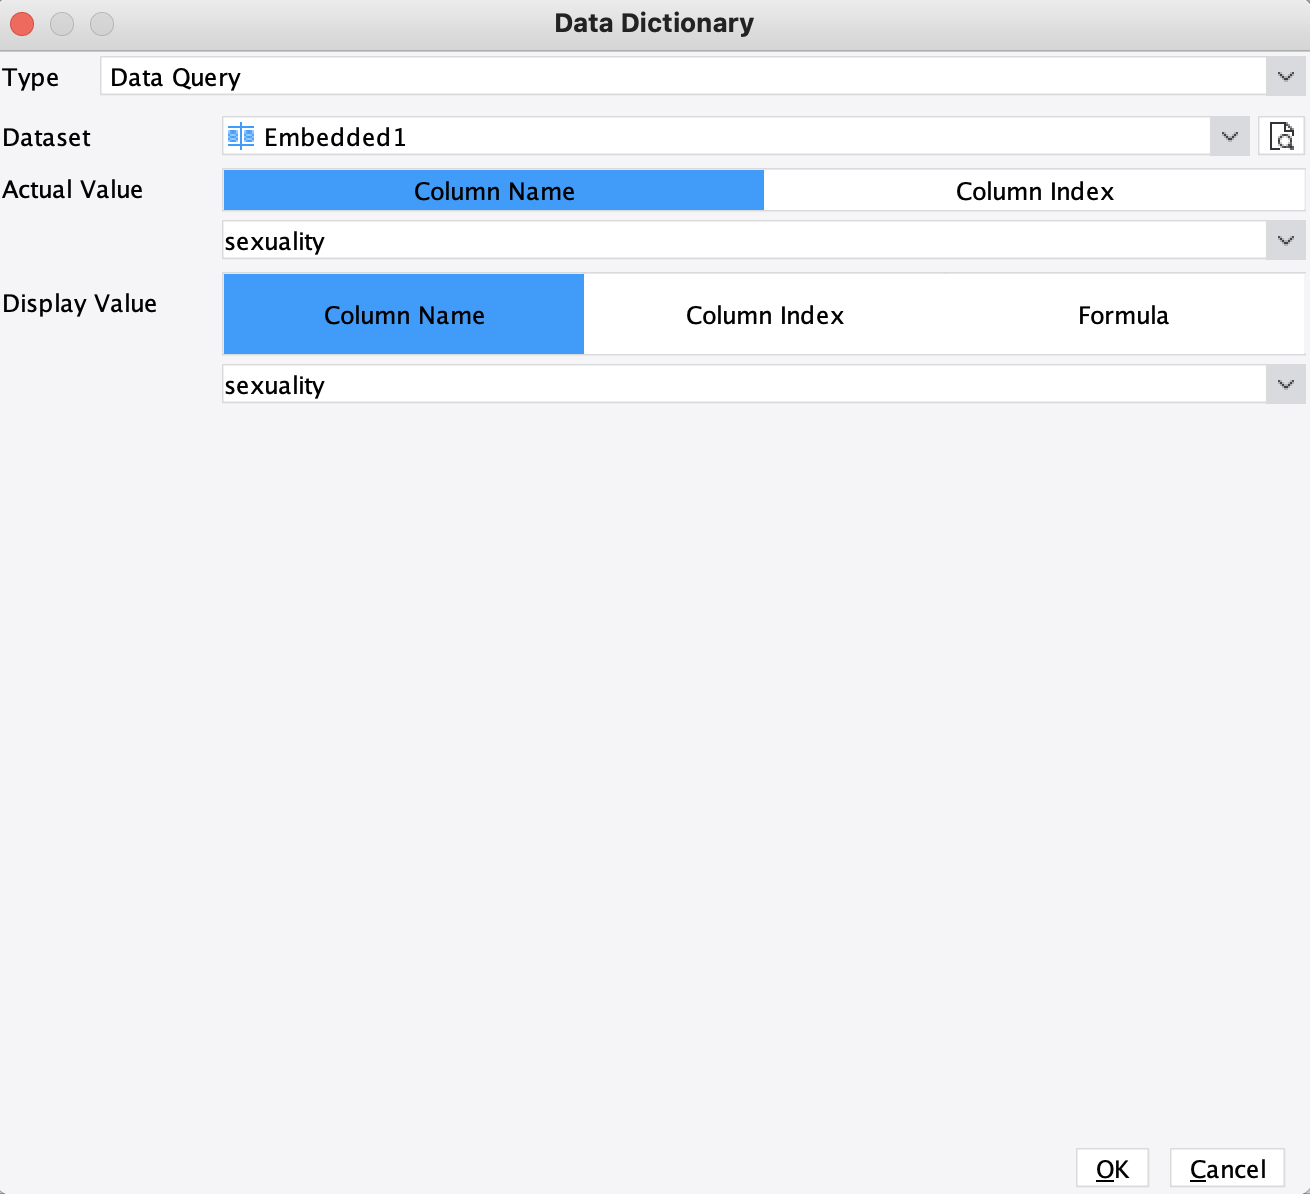
Task: Expand the Type dropdown arrow
Action: [x=1286, y=77]
